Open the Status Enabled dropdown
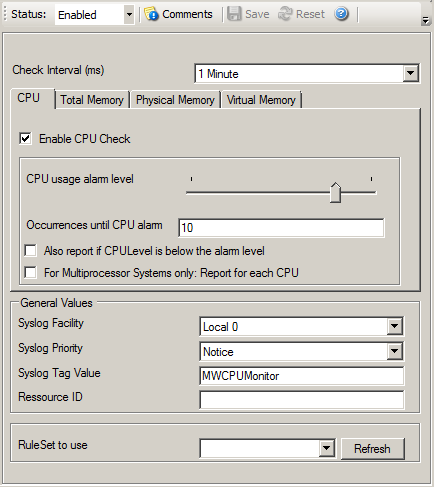The height and width of the screenshot is (487, 434). (x=129, y=14)
